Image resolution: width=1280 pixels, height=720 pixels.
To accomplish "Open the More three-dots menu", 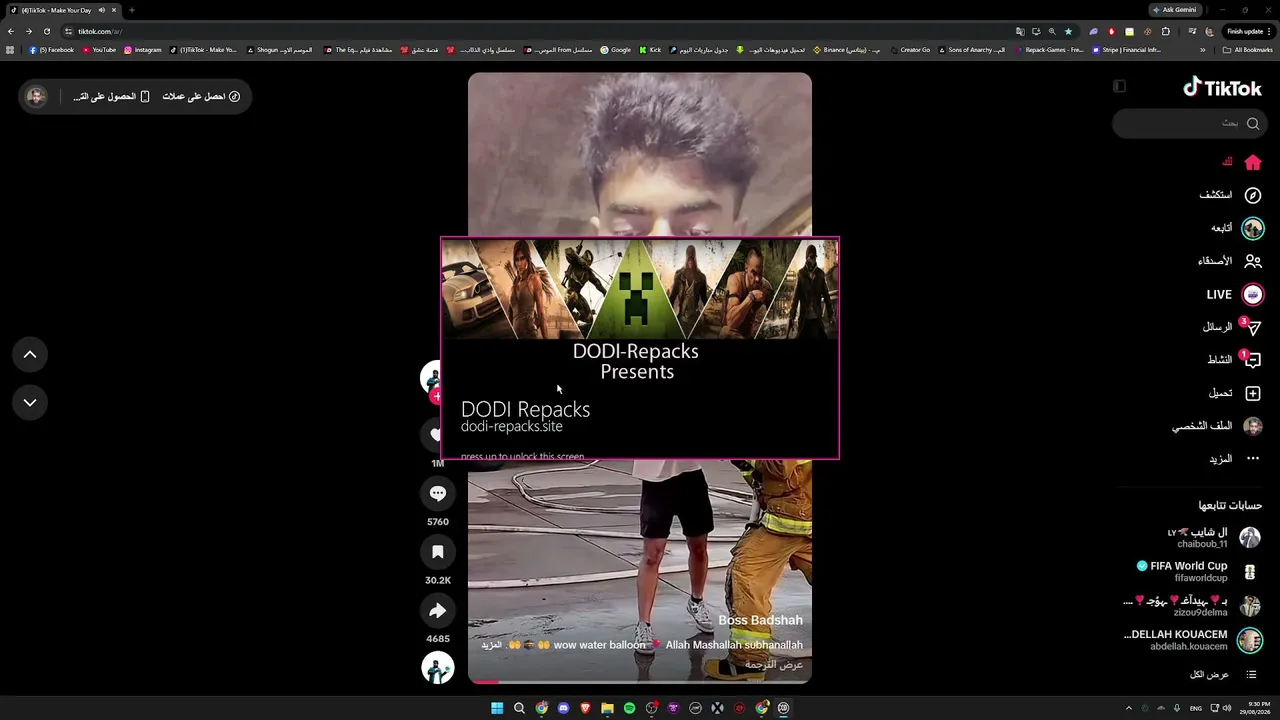I will tap(1253, 459).
